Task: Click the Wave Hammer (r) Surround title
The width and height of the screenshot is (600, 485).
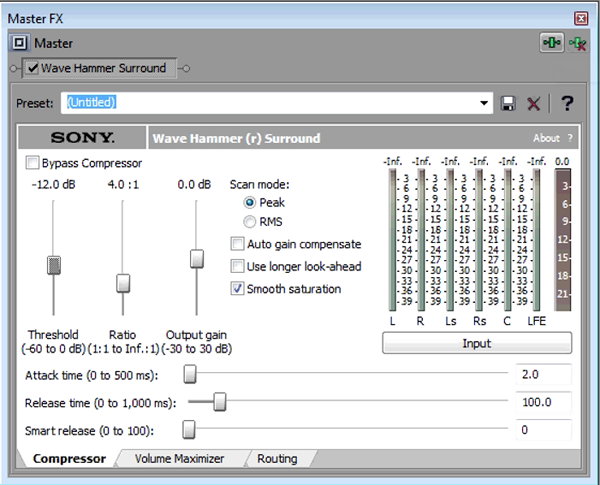Action: [236, 138]
